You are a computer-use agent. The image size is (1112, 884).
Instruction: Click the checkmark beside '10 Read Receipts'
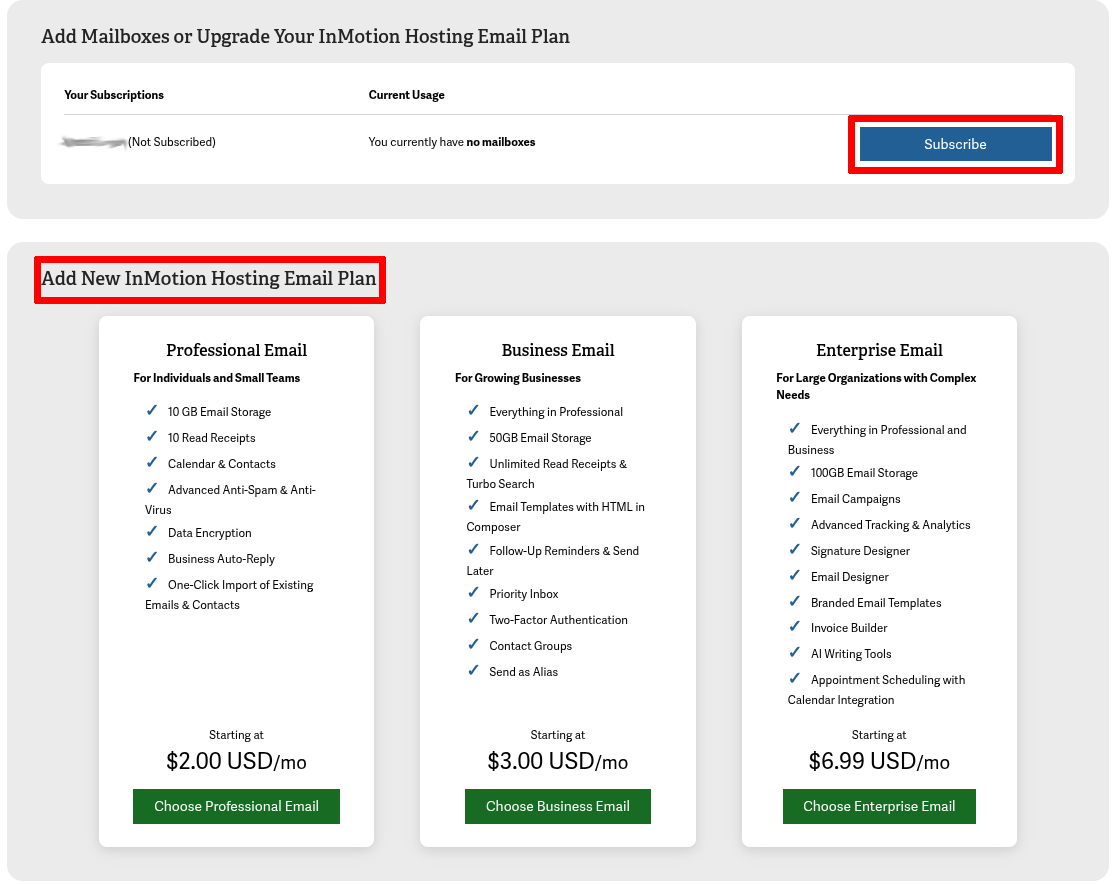pyautogui.click(x=152, y=437)
